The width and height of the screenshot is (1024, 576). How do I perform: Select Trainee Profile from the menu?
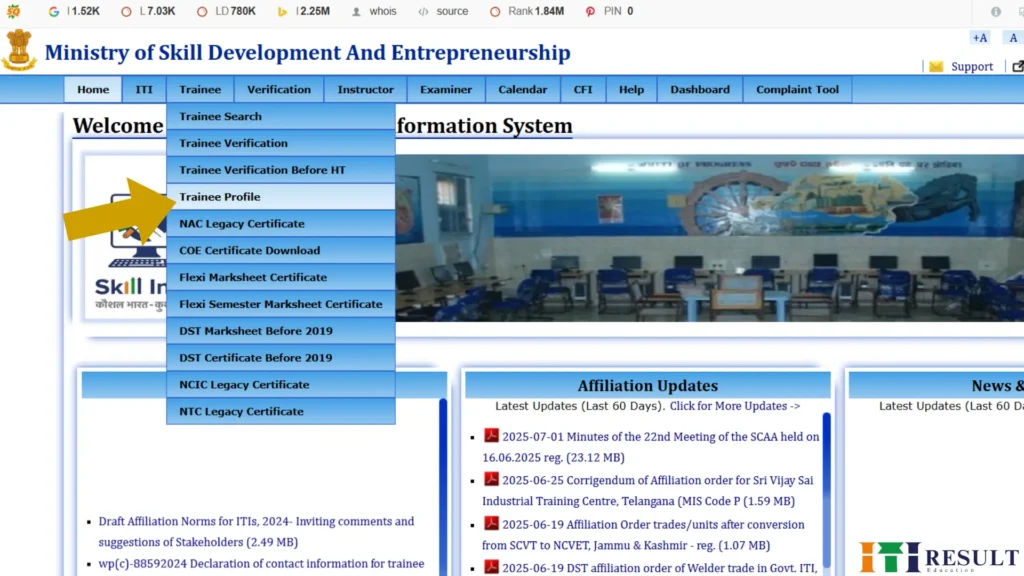click(x=220, y=196)
